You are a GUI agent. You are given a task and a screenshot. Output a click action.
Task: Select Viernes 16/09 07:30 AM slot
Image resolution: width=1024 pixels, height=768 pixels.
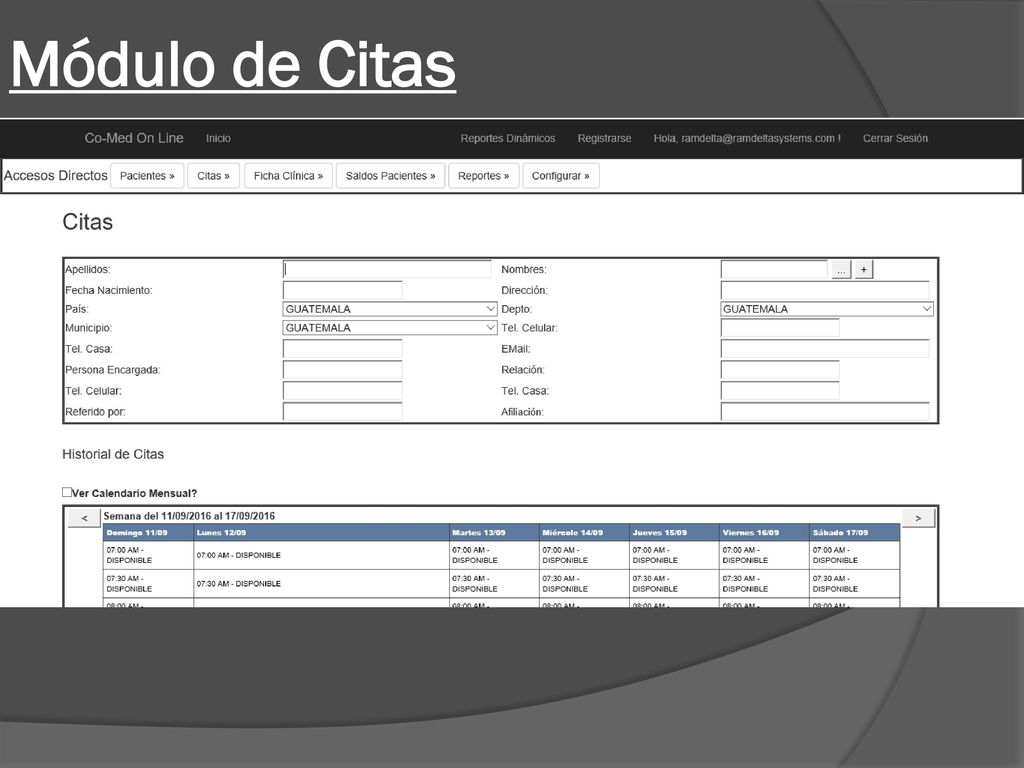pyautogui.click(x=765, y=584)
